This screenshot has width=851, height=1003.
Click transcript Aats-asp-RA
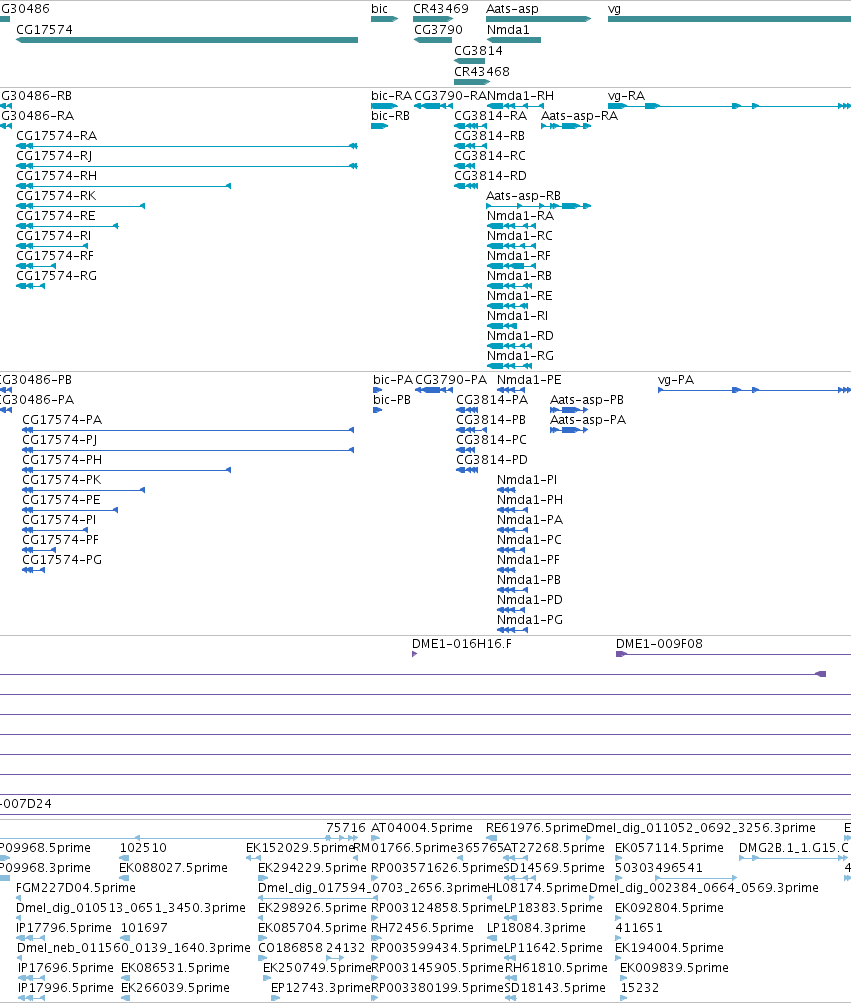pyautogui.click(x=580, y=116)
